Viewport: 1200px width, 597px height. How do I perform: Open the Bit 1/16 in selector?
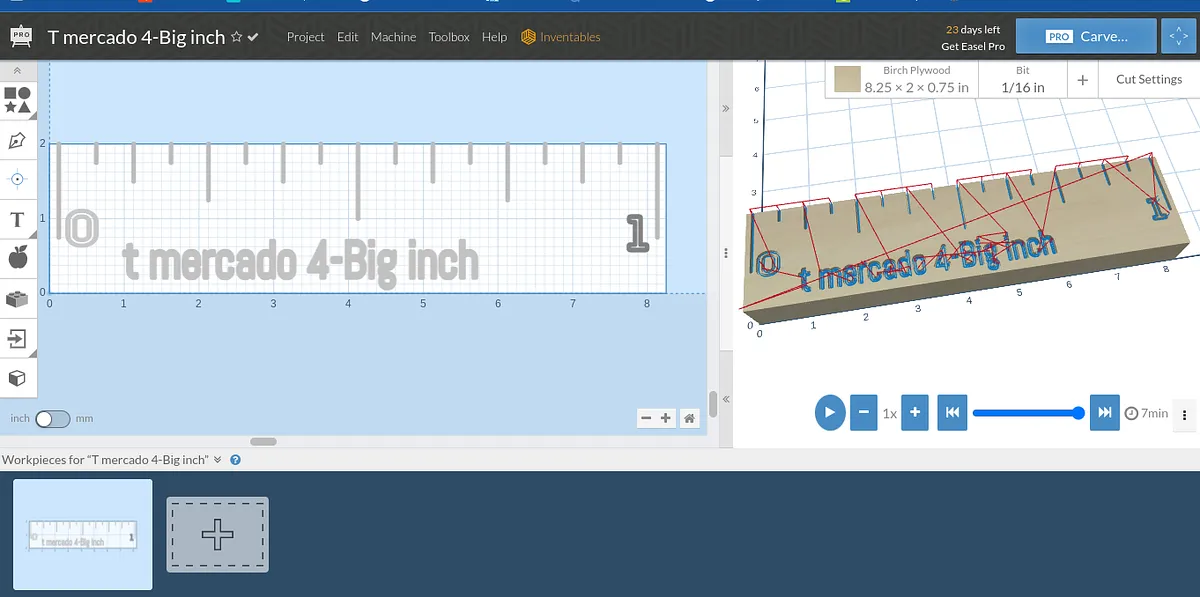click(x=1023, y=80)
